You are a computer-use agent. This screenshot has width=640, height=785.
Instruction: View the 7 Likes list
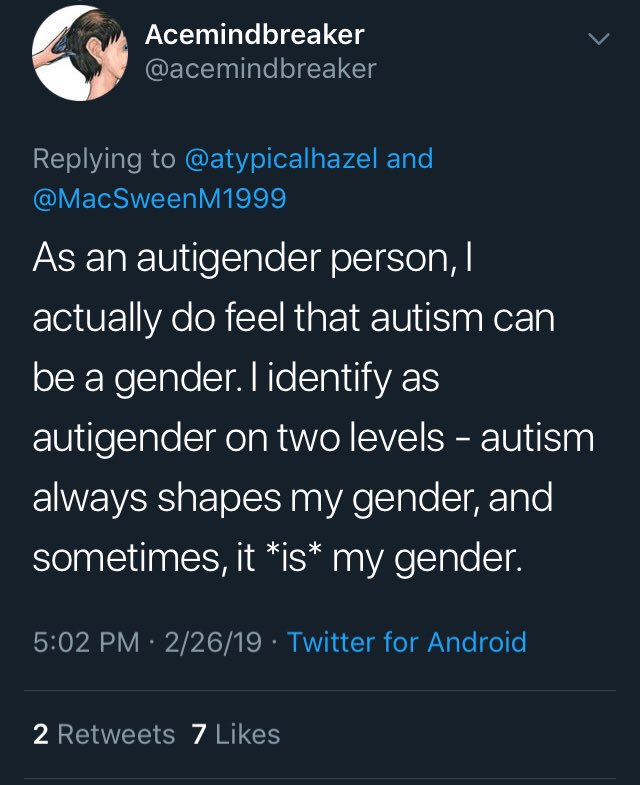coord(235,734)
